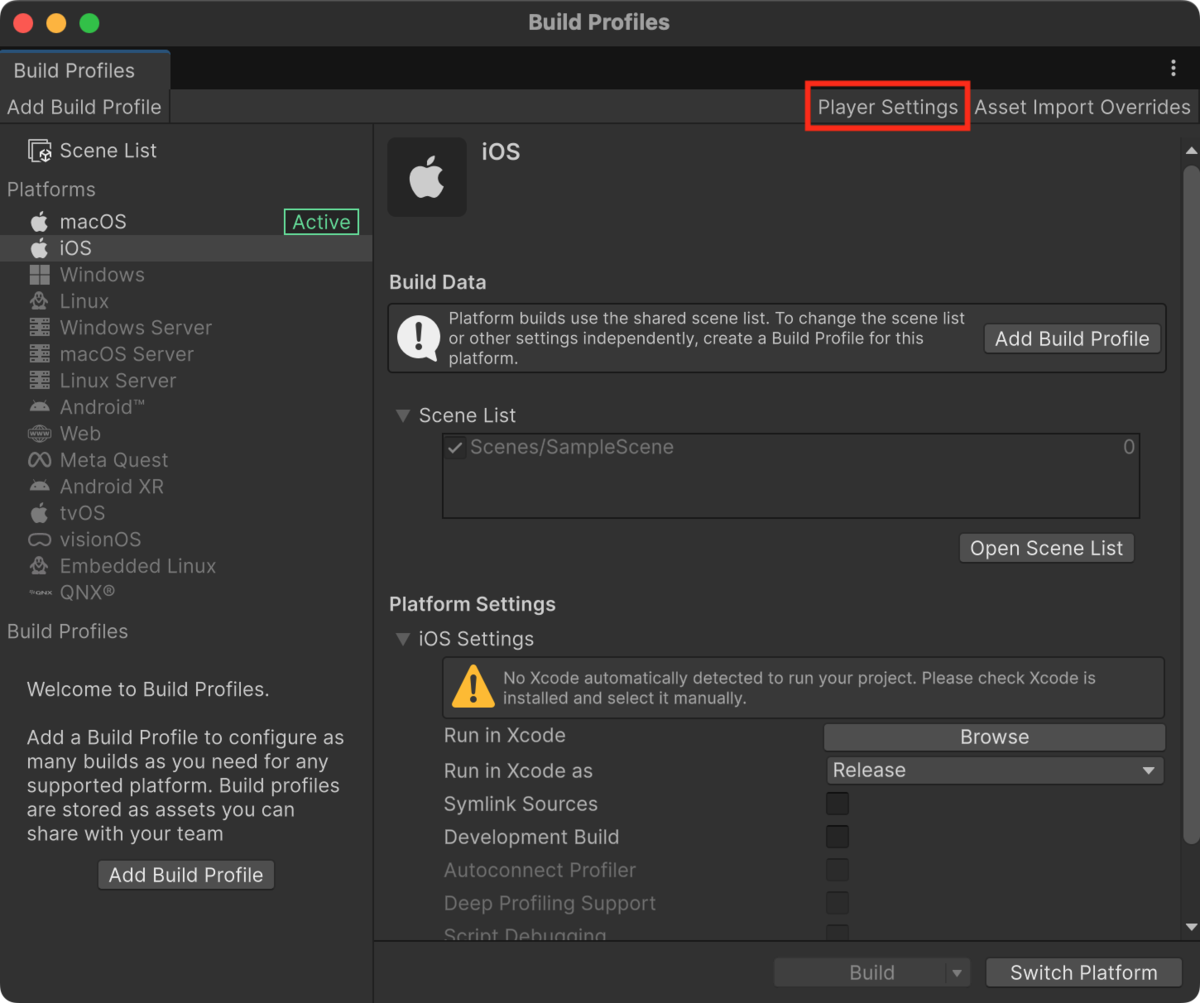Open the three-dot options menu
Screen dimensions: 1200x1003
(1173, 68)
